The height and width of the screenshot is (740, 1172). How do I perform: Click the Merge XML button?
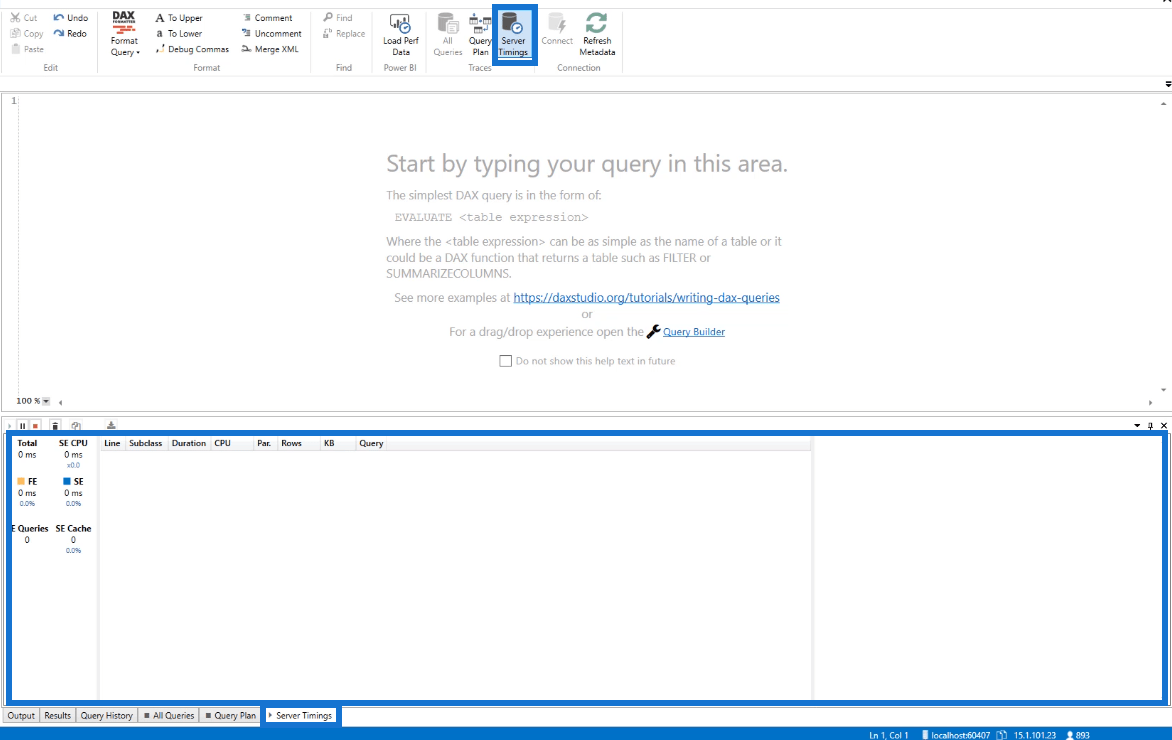click(x=270, y=49)
